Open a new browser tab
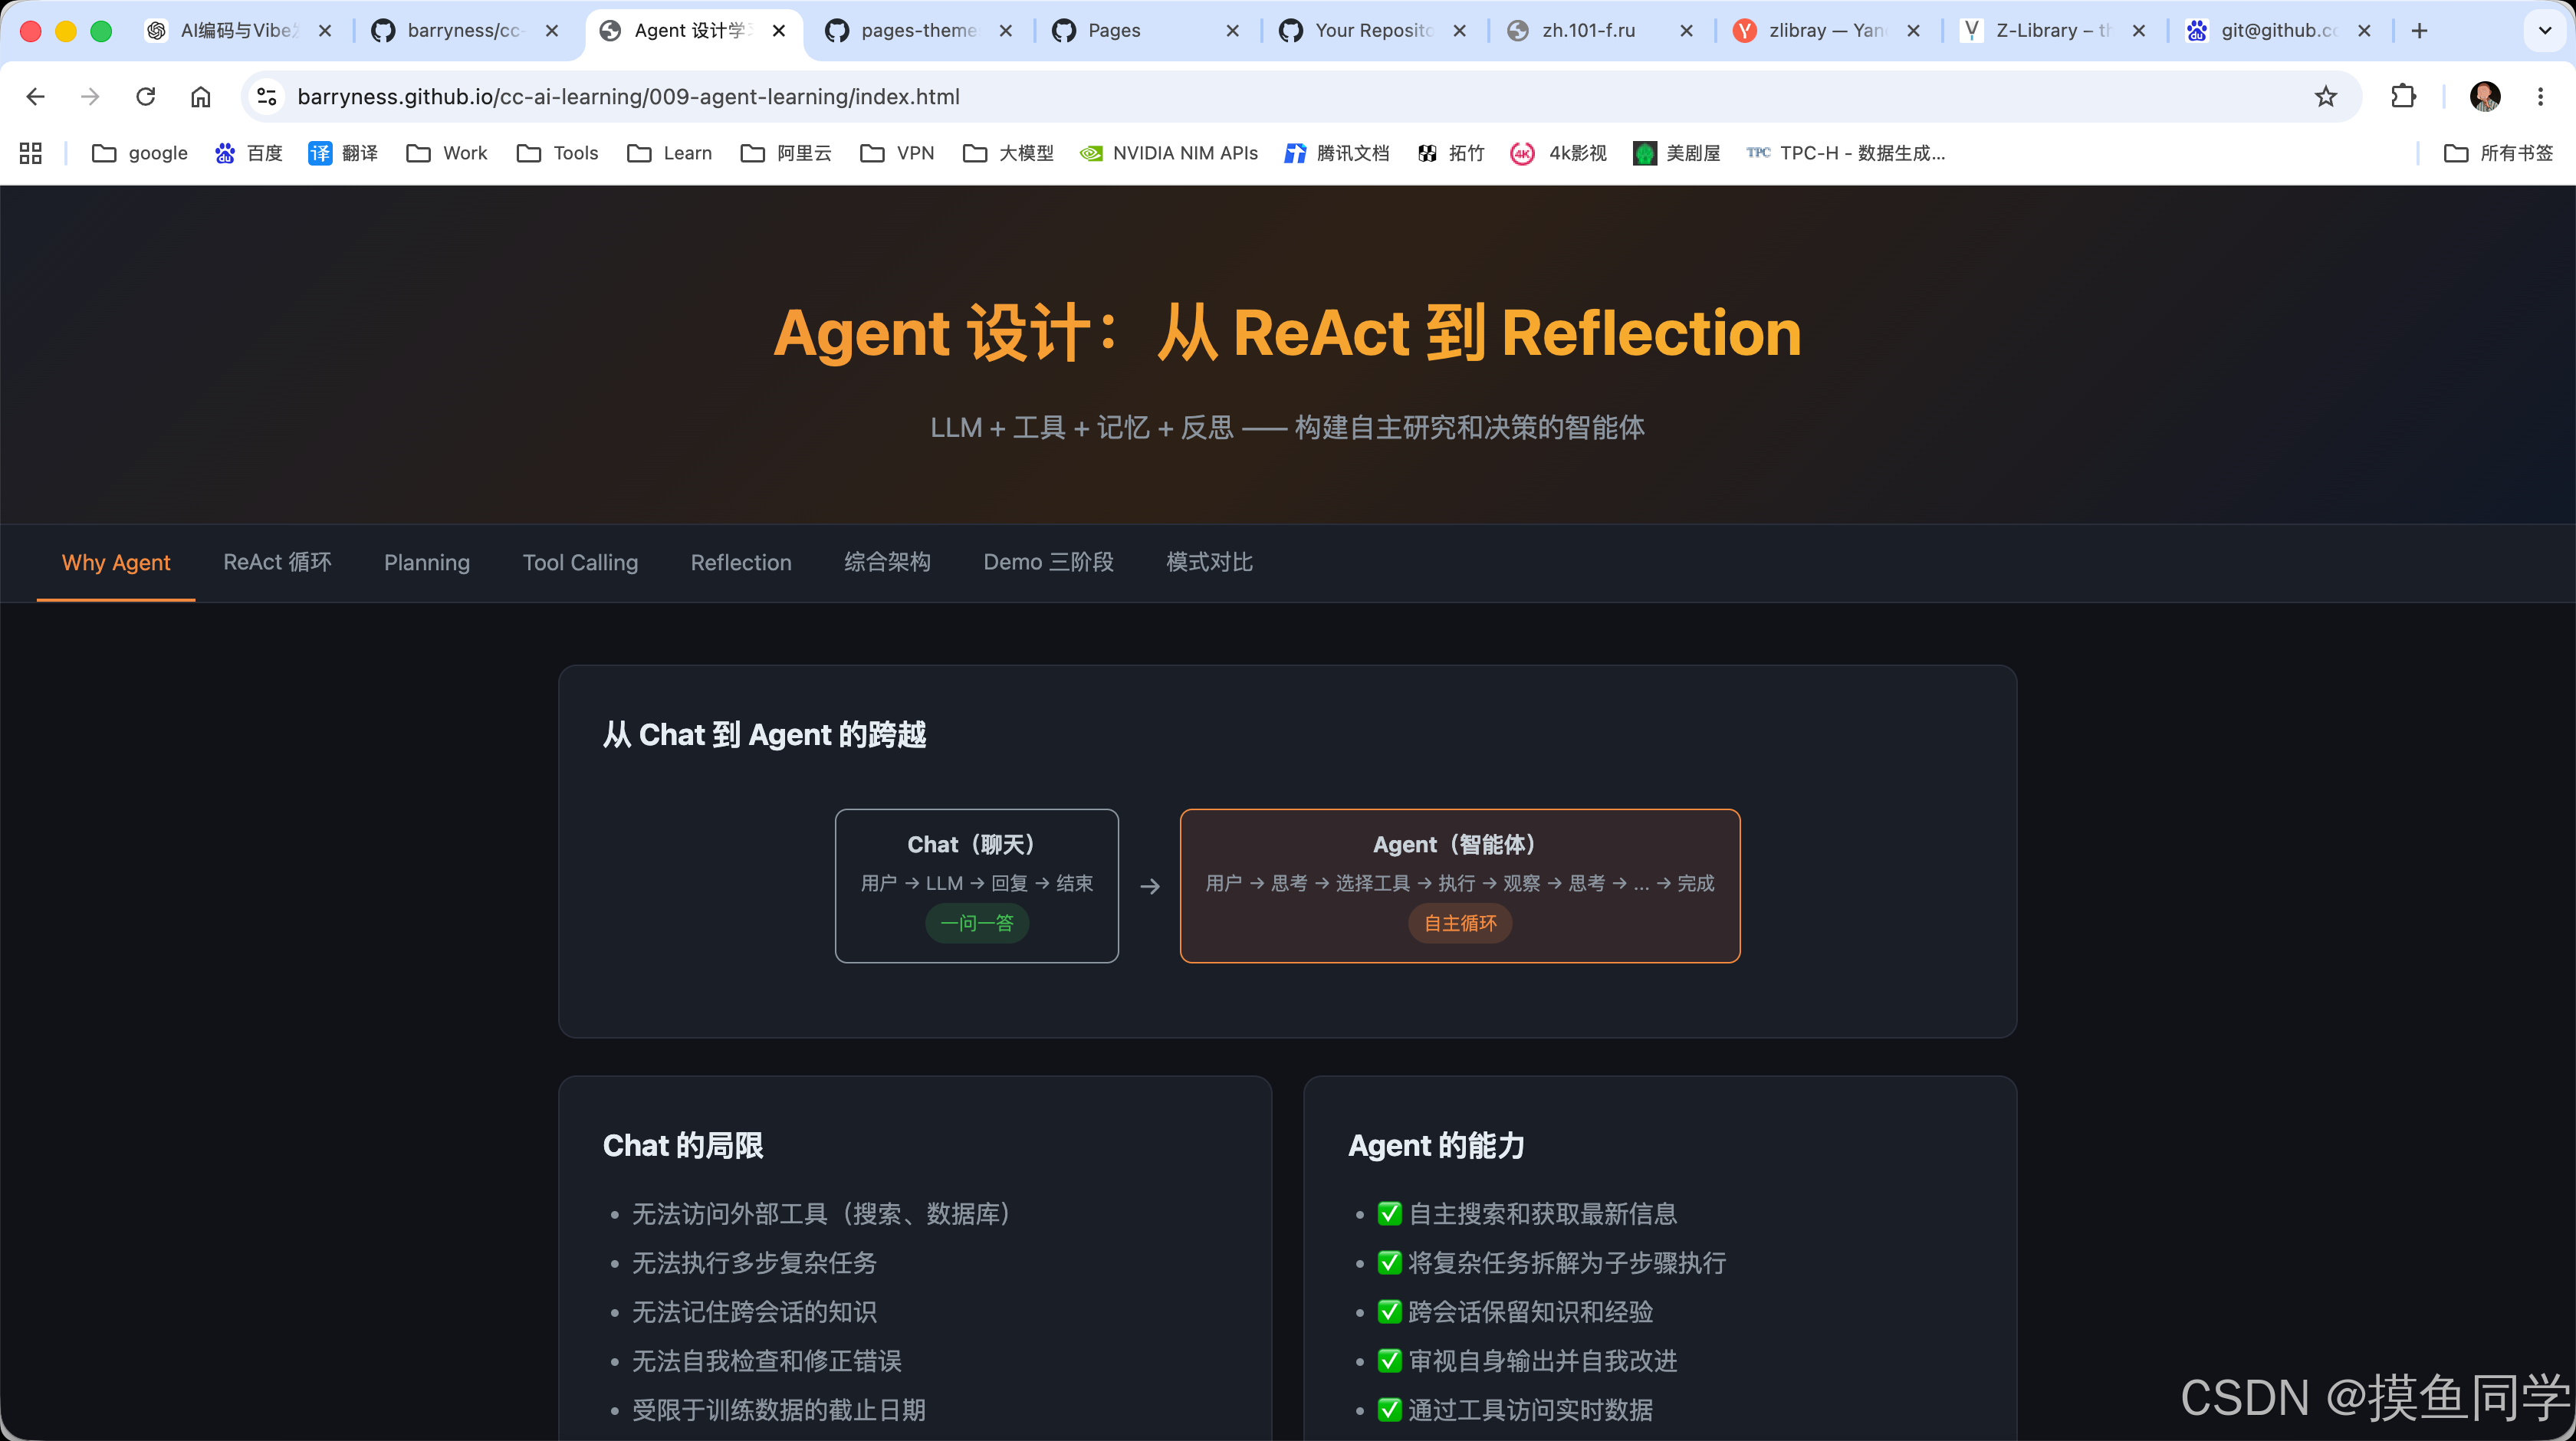Screen dimensions: 2576x1441 (x=2419, y=31)
